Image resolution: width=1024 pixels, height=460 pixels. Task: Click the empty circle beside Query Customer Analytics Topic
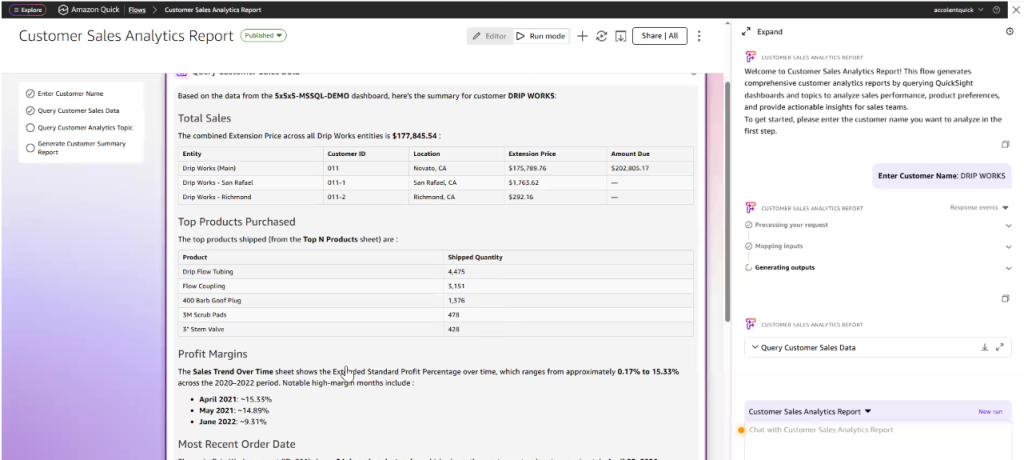tap(30, 127)
